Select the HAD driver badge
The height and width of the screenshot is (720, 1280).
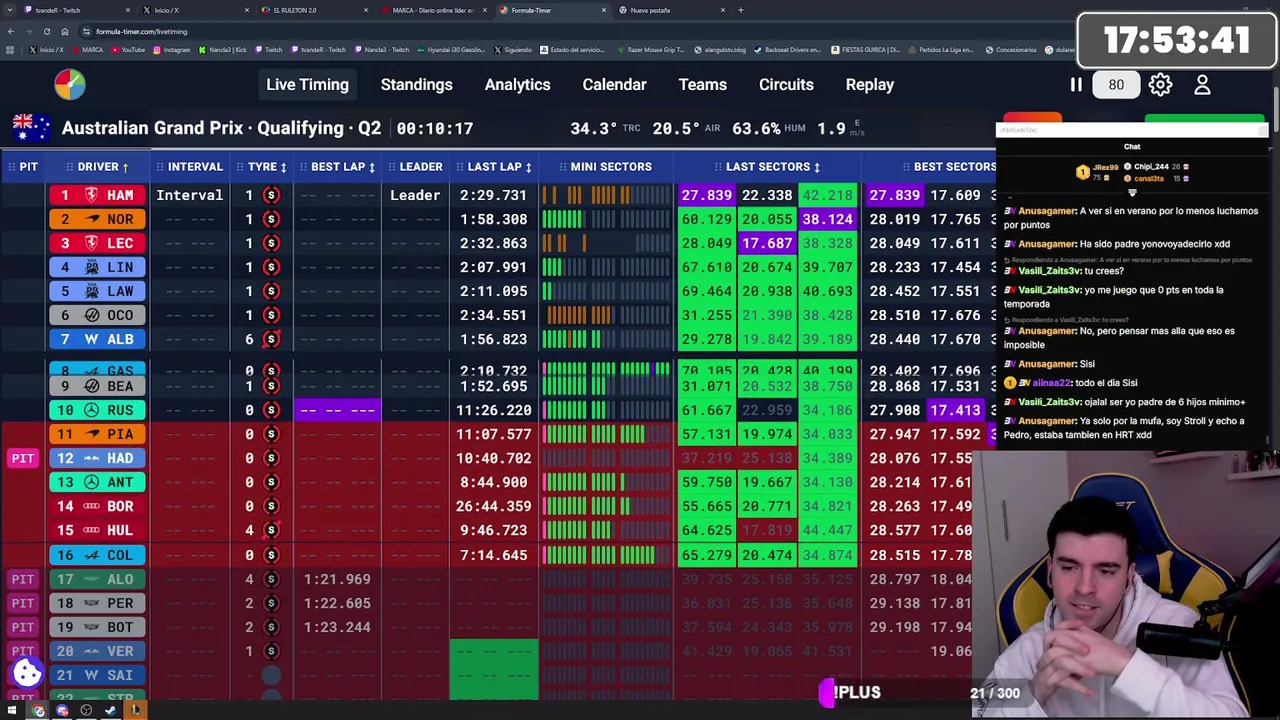point(97,458)
